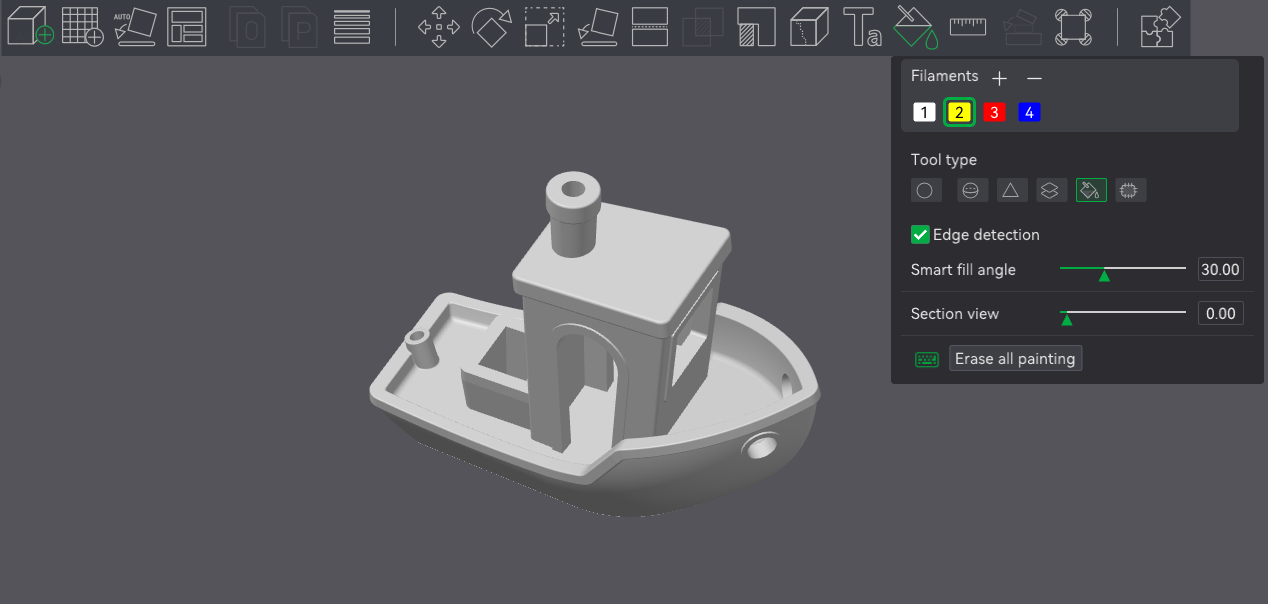Click the Section view value field
This screenshot has width=1268, height=604.
pos(1221,314)
